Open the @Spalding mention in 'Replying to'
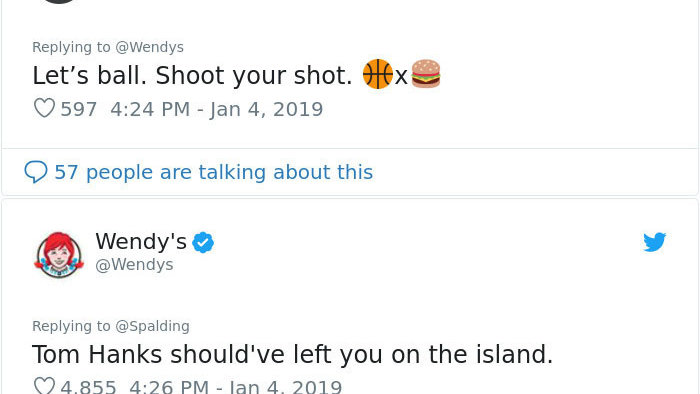The height and width of the screenshot is (394, 700). point(152,326)
